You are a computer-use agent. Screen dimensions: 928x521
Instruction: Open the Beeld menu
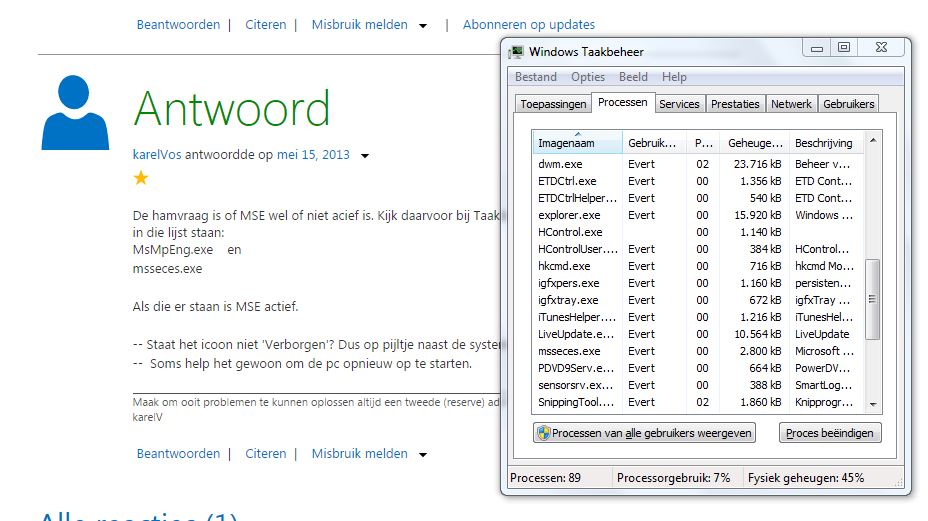pos(633,77)
